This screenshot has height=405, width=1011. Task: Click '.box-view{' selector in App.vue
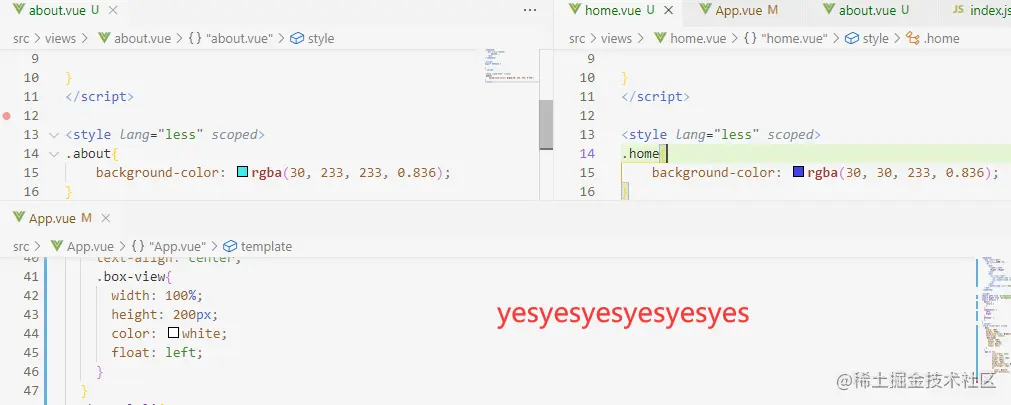(134, 277)
